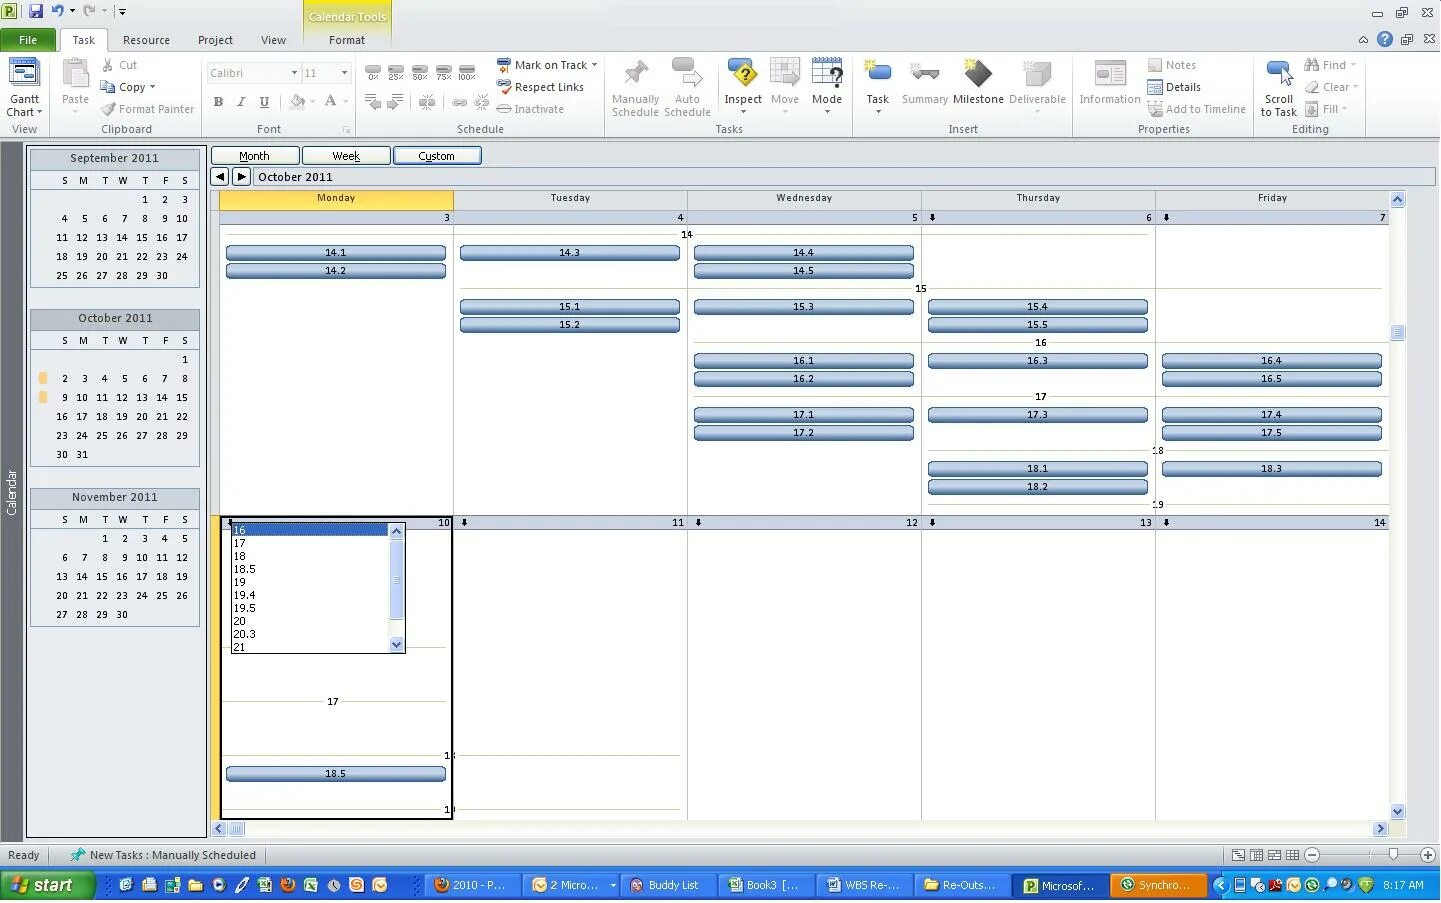Select task bar 17.3 on Thursday

(1038, 415)
